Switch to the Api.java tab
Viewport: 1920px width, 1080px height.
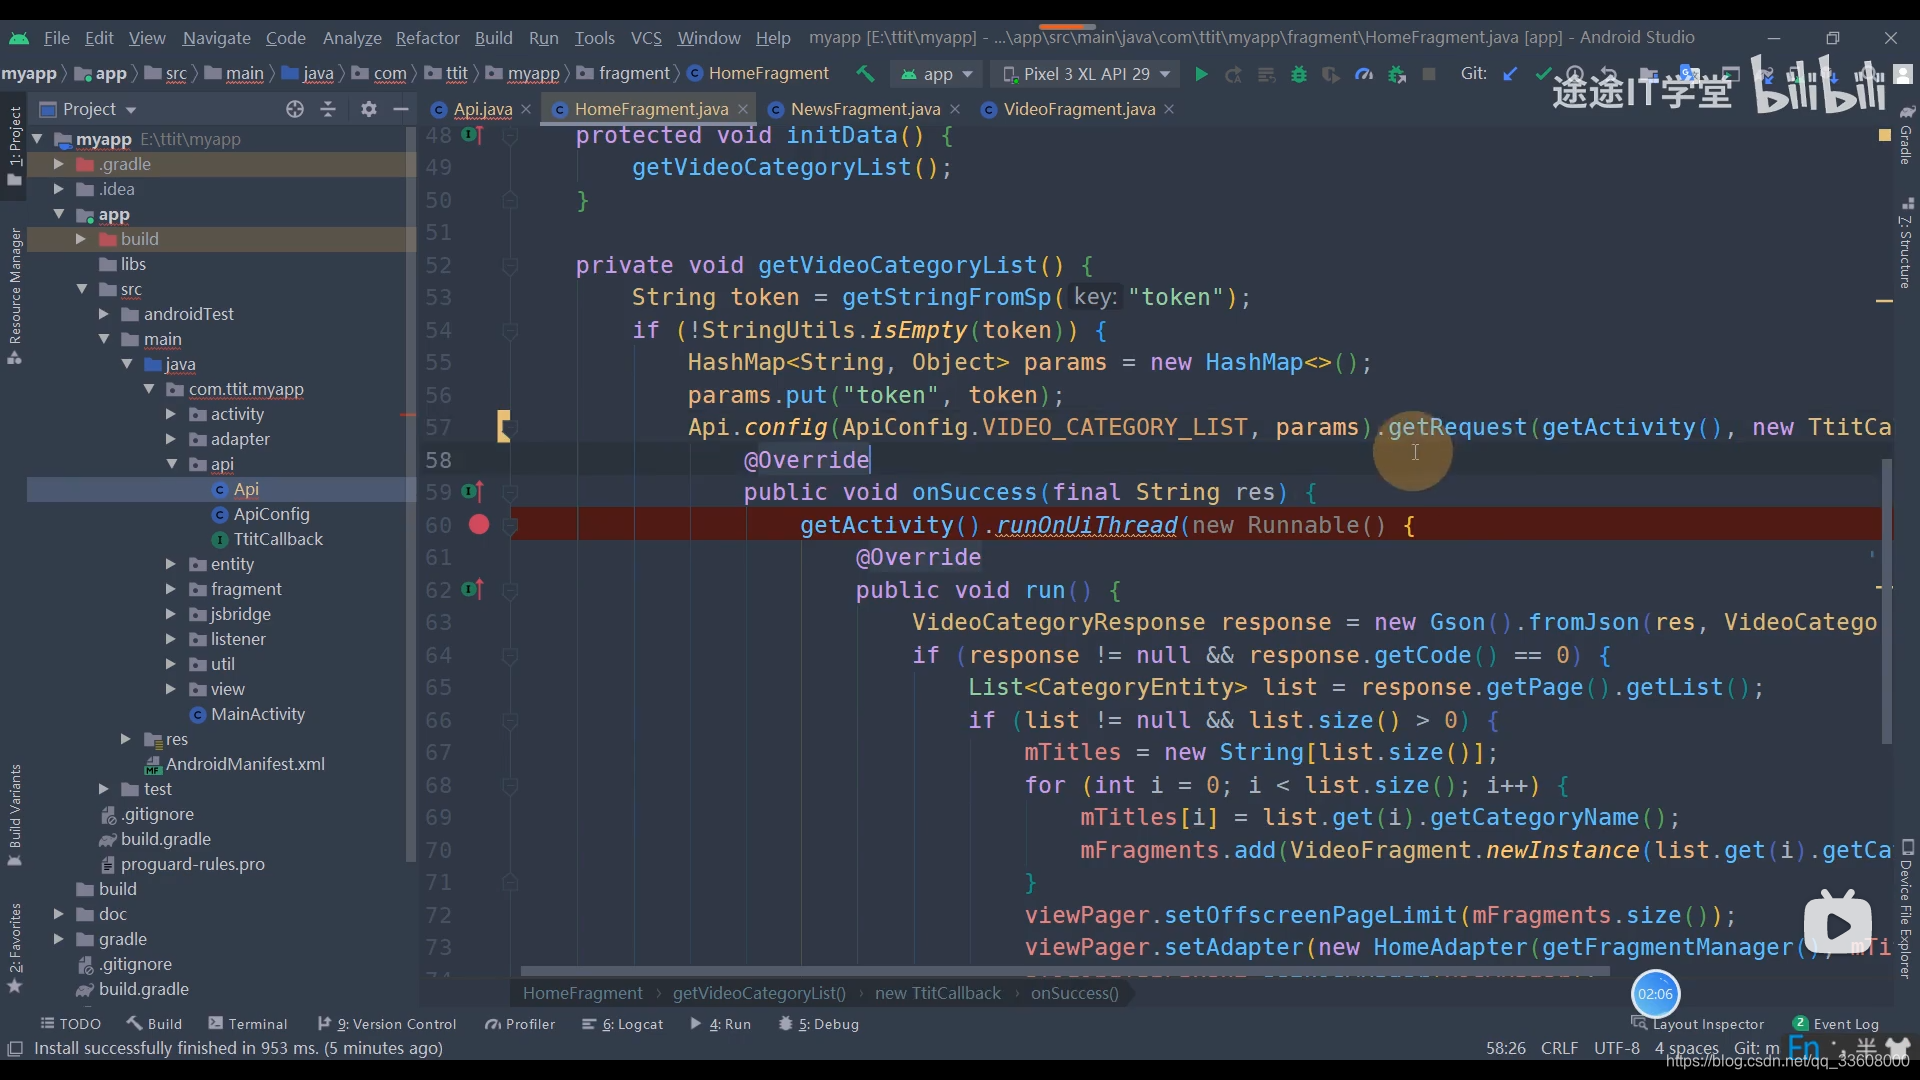pyautogui.click(x=482, y=109)
